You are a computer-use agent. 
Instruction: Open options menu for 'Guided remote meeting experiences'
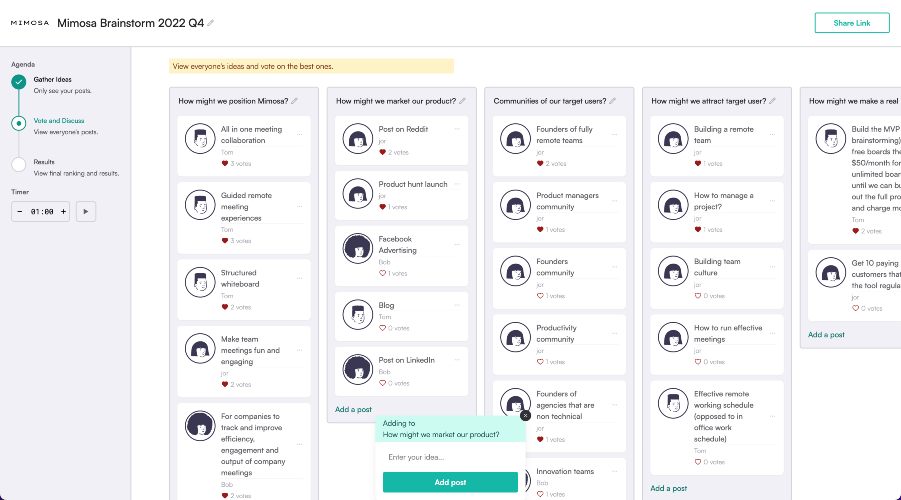pos(299,206)
